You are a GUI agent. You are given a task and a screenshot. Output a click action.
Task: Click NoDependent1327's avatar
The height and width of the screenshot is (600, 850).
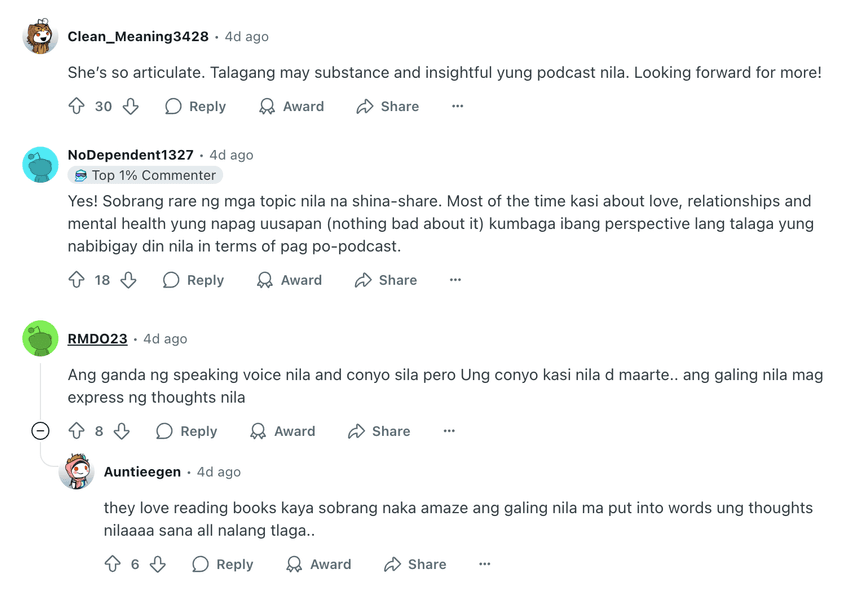coord(41,165)
